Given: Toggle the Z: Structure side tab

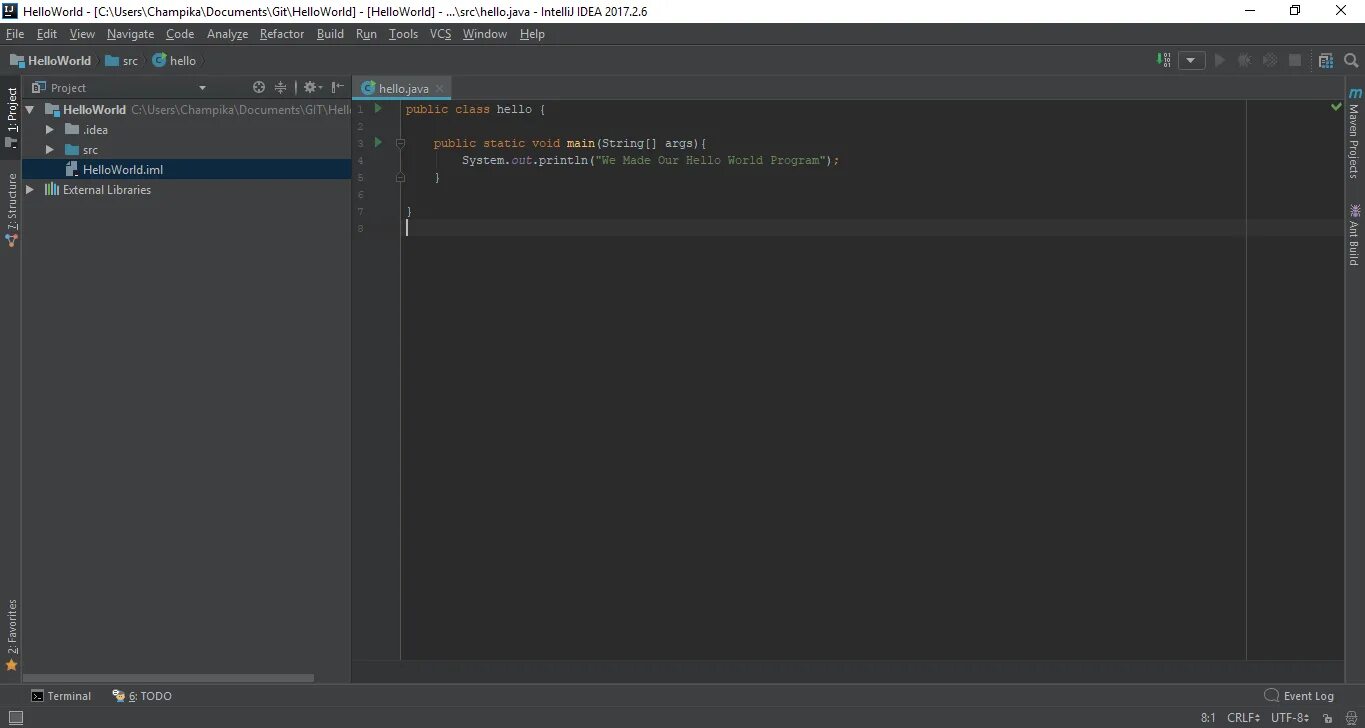Looking at the screenshot, I should tap(11, 209).
